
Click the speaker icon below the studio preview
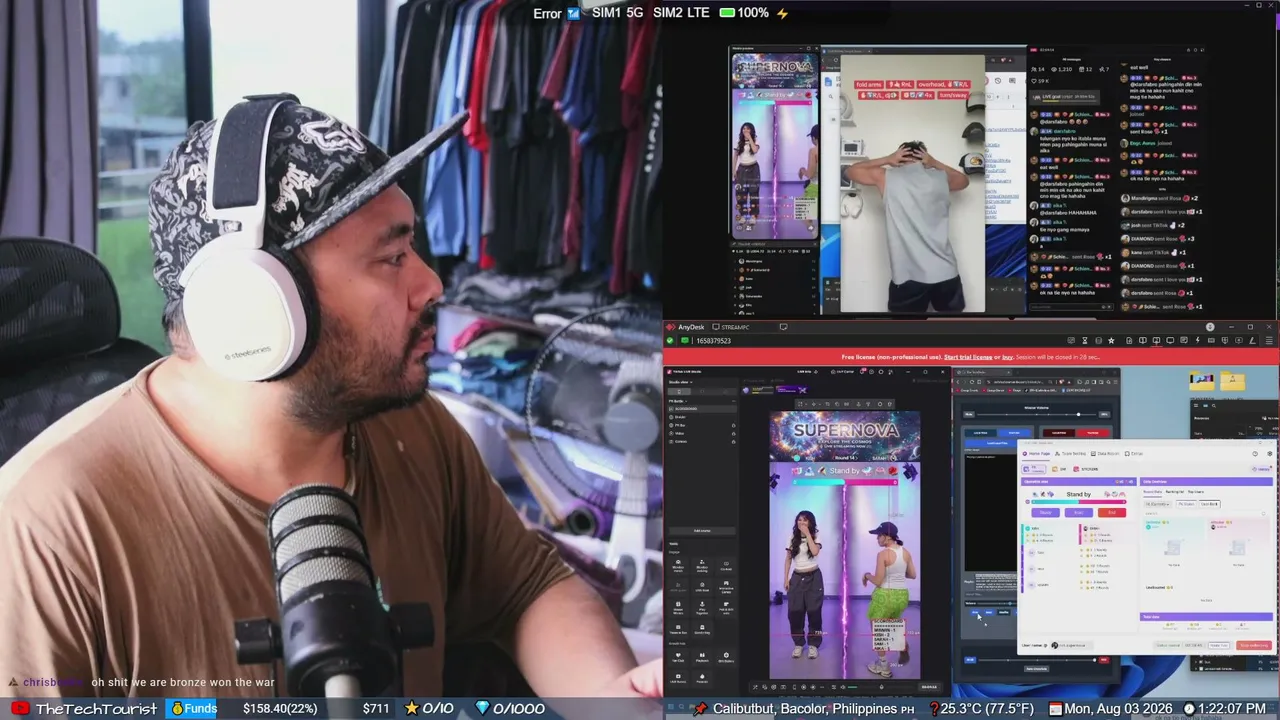coord(842,687)
